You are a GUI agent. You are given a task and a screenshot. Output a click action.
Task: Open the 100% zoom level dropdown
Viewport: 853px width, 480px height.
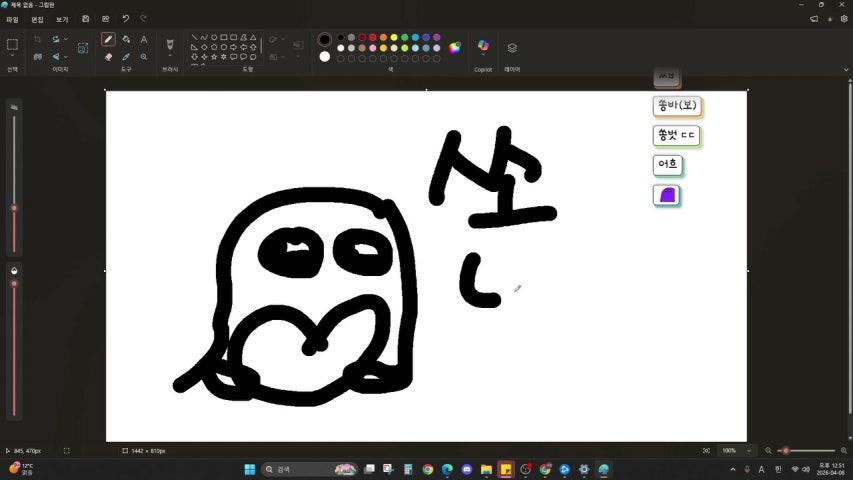click(x=749, y=451)
